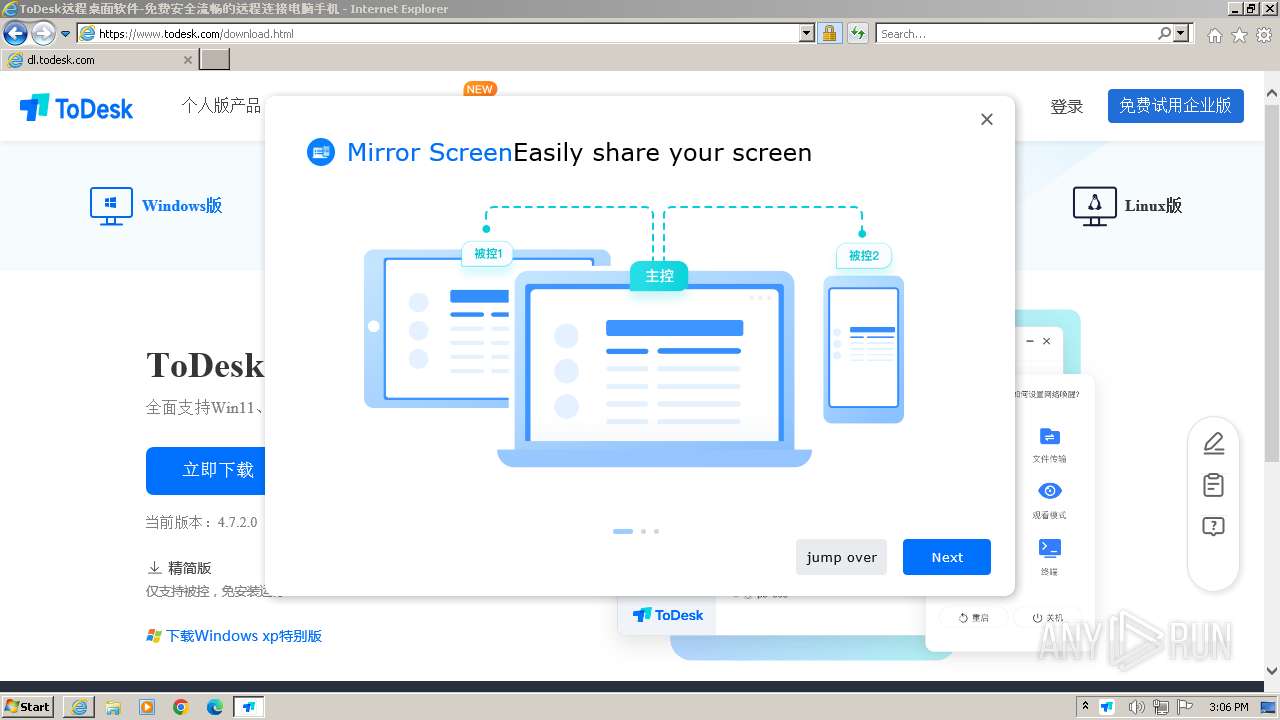Click the ToDesk logo in the header
The width and height of the screenshot is (1280, 720).
[x=76, y=107]
